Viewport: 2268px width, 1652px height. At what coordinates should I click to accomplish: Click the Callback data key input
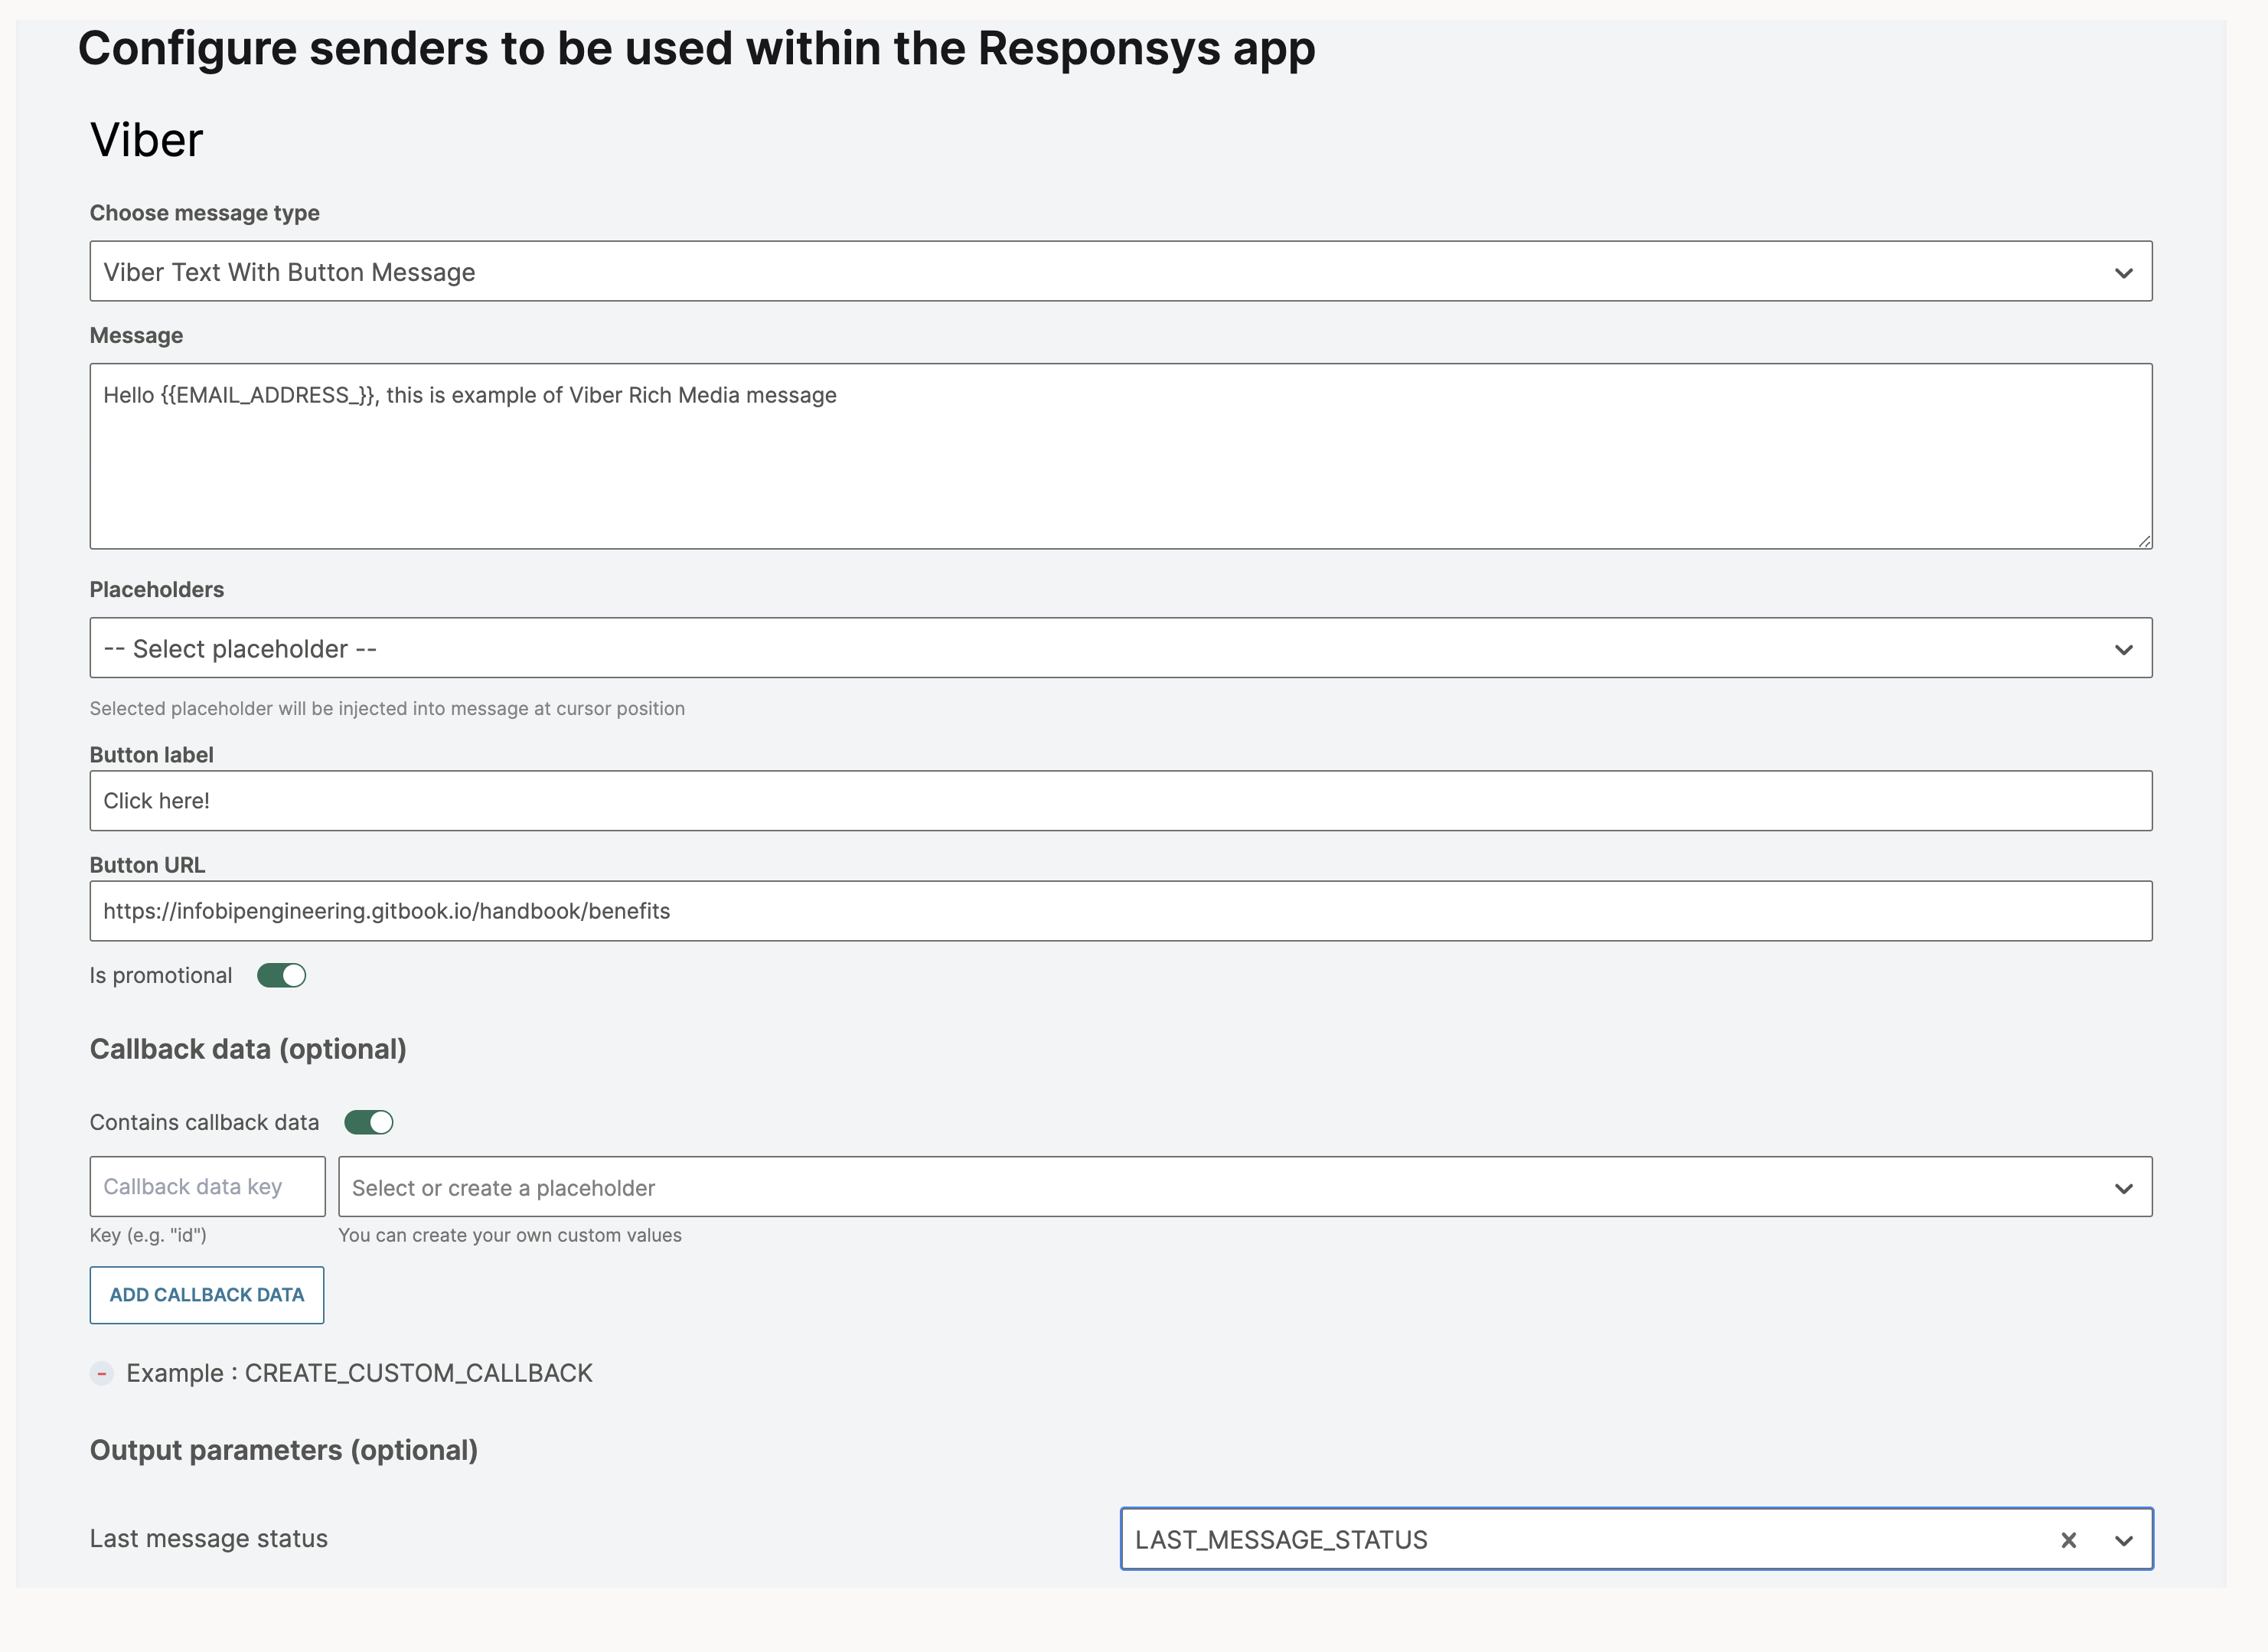[207, 1187]
